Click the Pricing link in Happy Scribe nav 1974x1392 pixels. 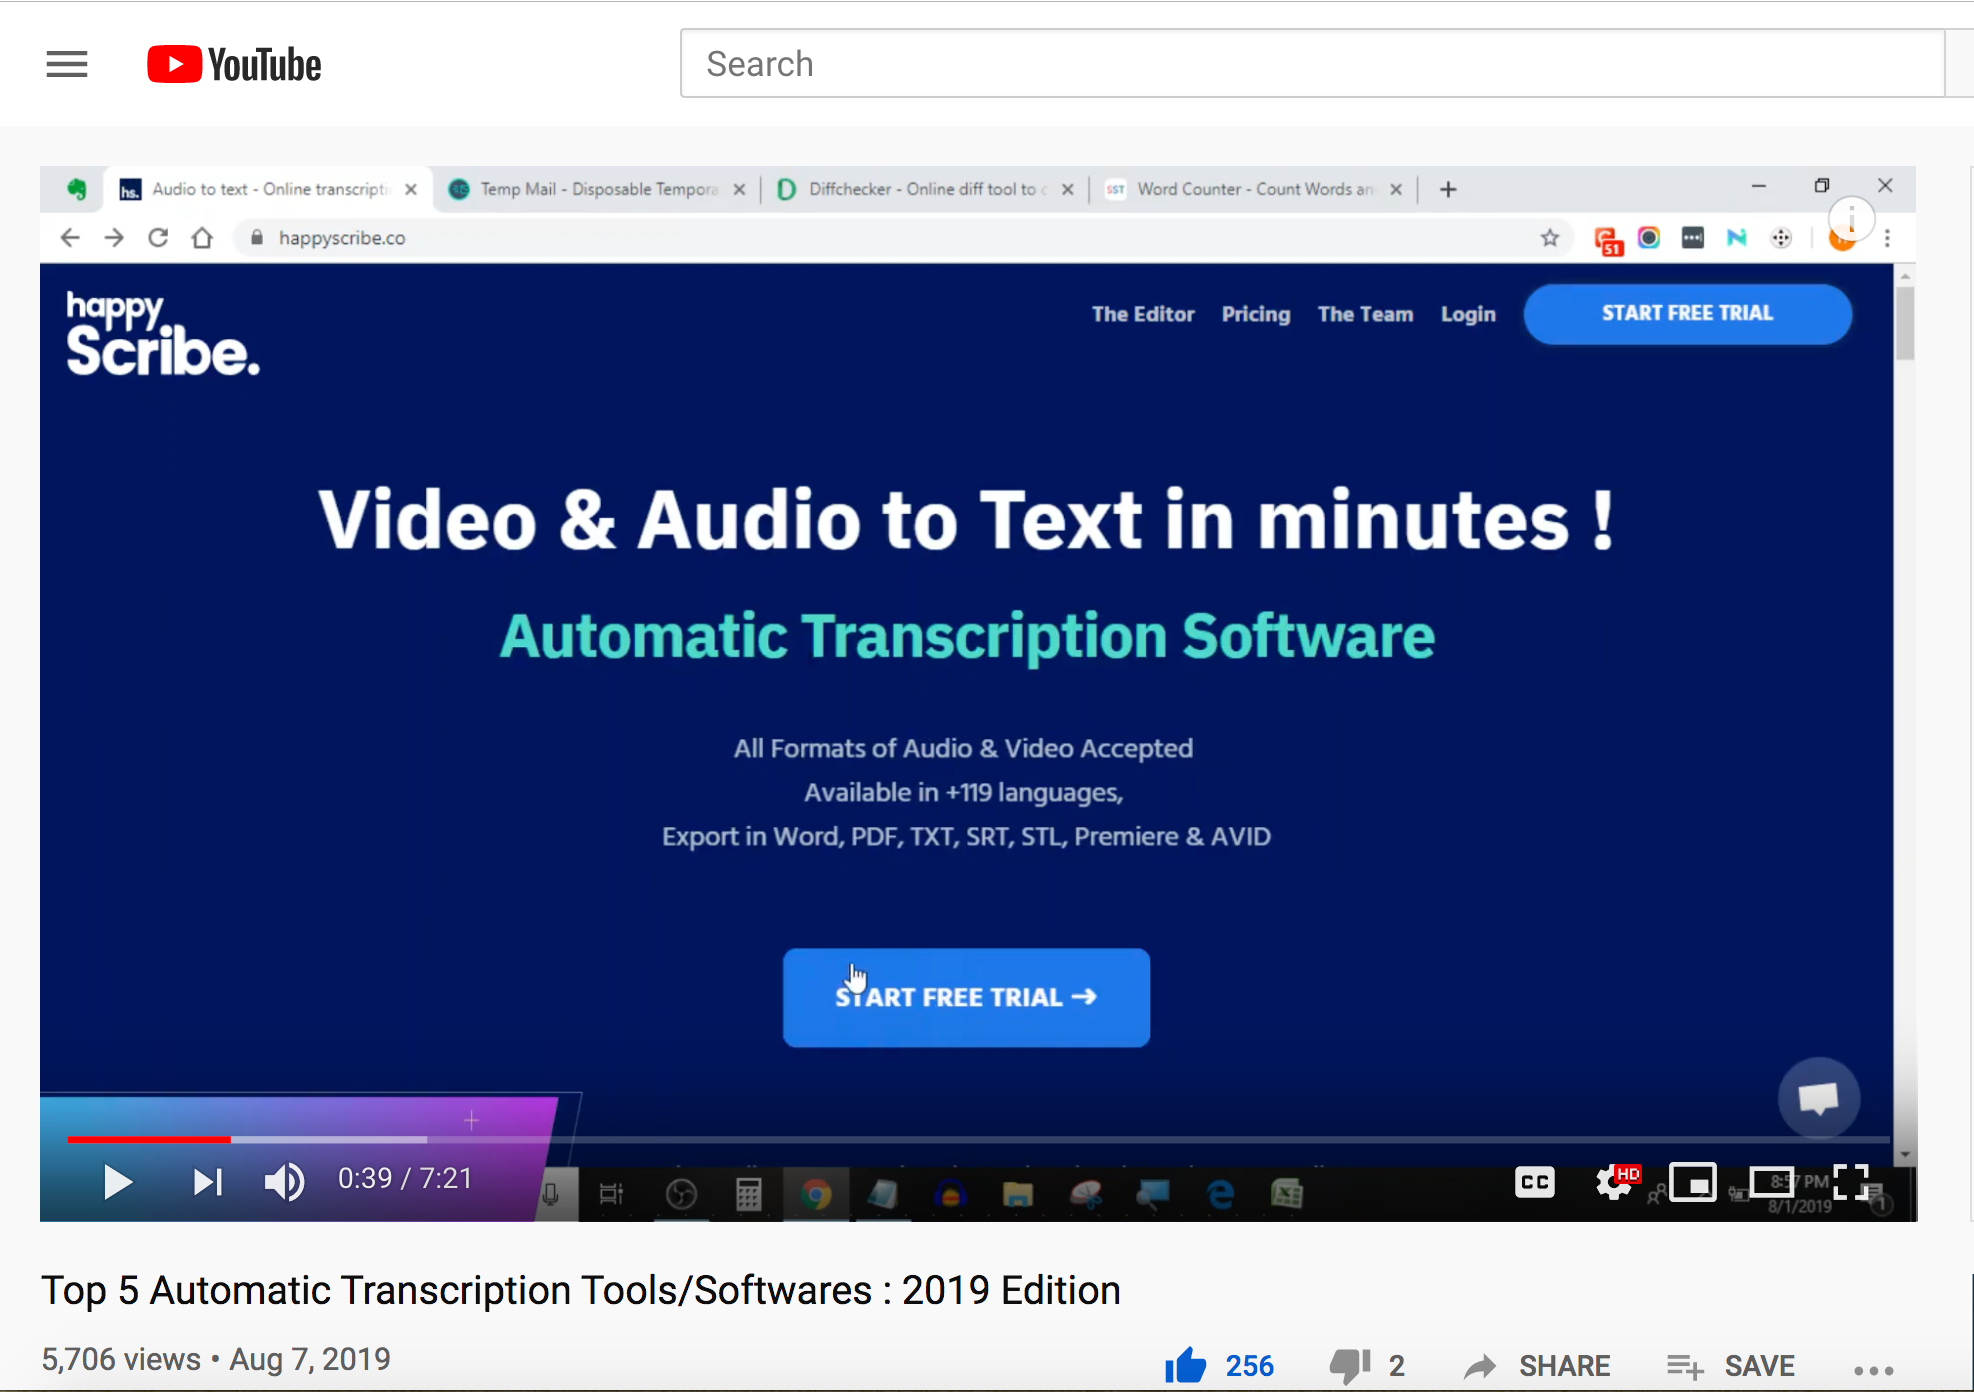coord(1255,314)
